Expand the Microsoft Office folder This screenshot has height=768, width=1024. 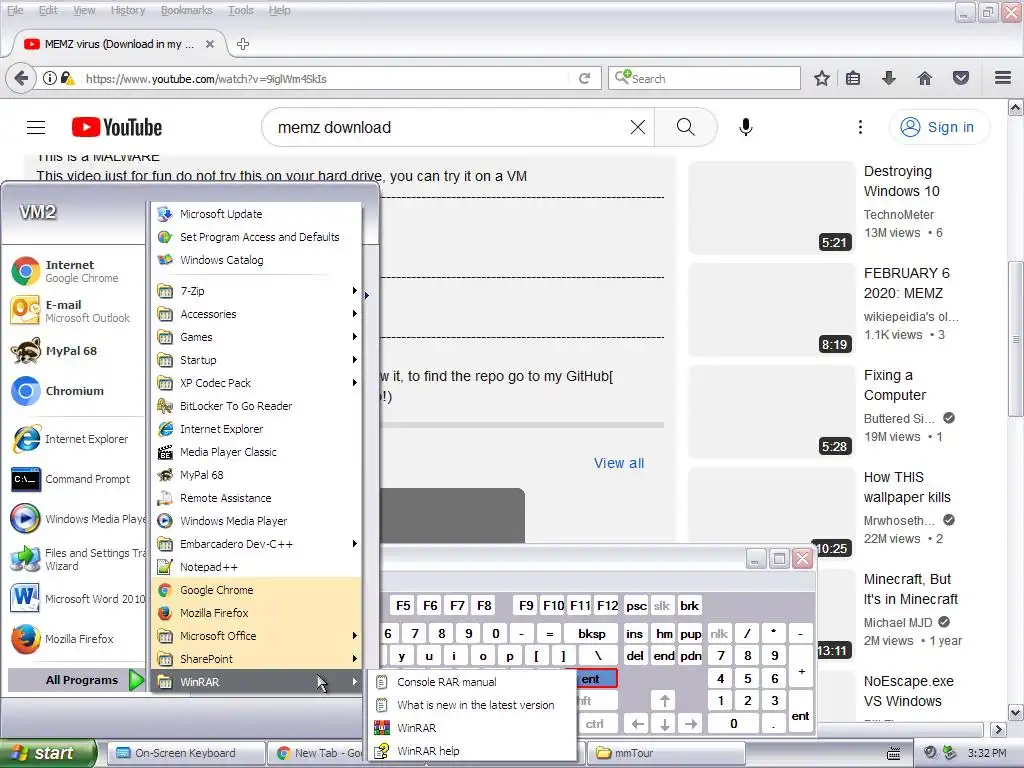pyautogui.click(x=257, y=635)
